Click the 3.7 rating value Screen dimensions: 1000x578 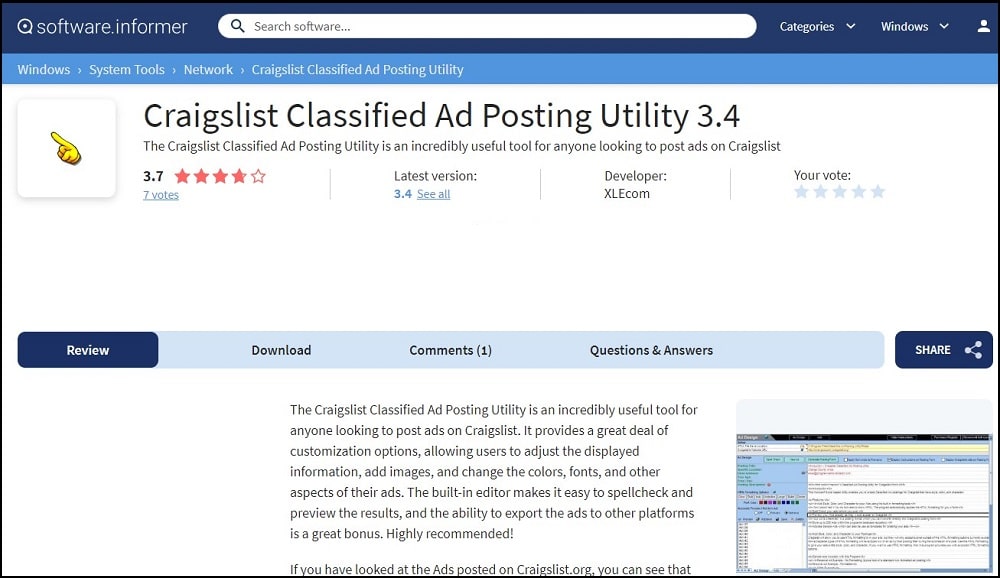click(153, 176)
